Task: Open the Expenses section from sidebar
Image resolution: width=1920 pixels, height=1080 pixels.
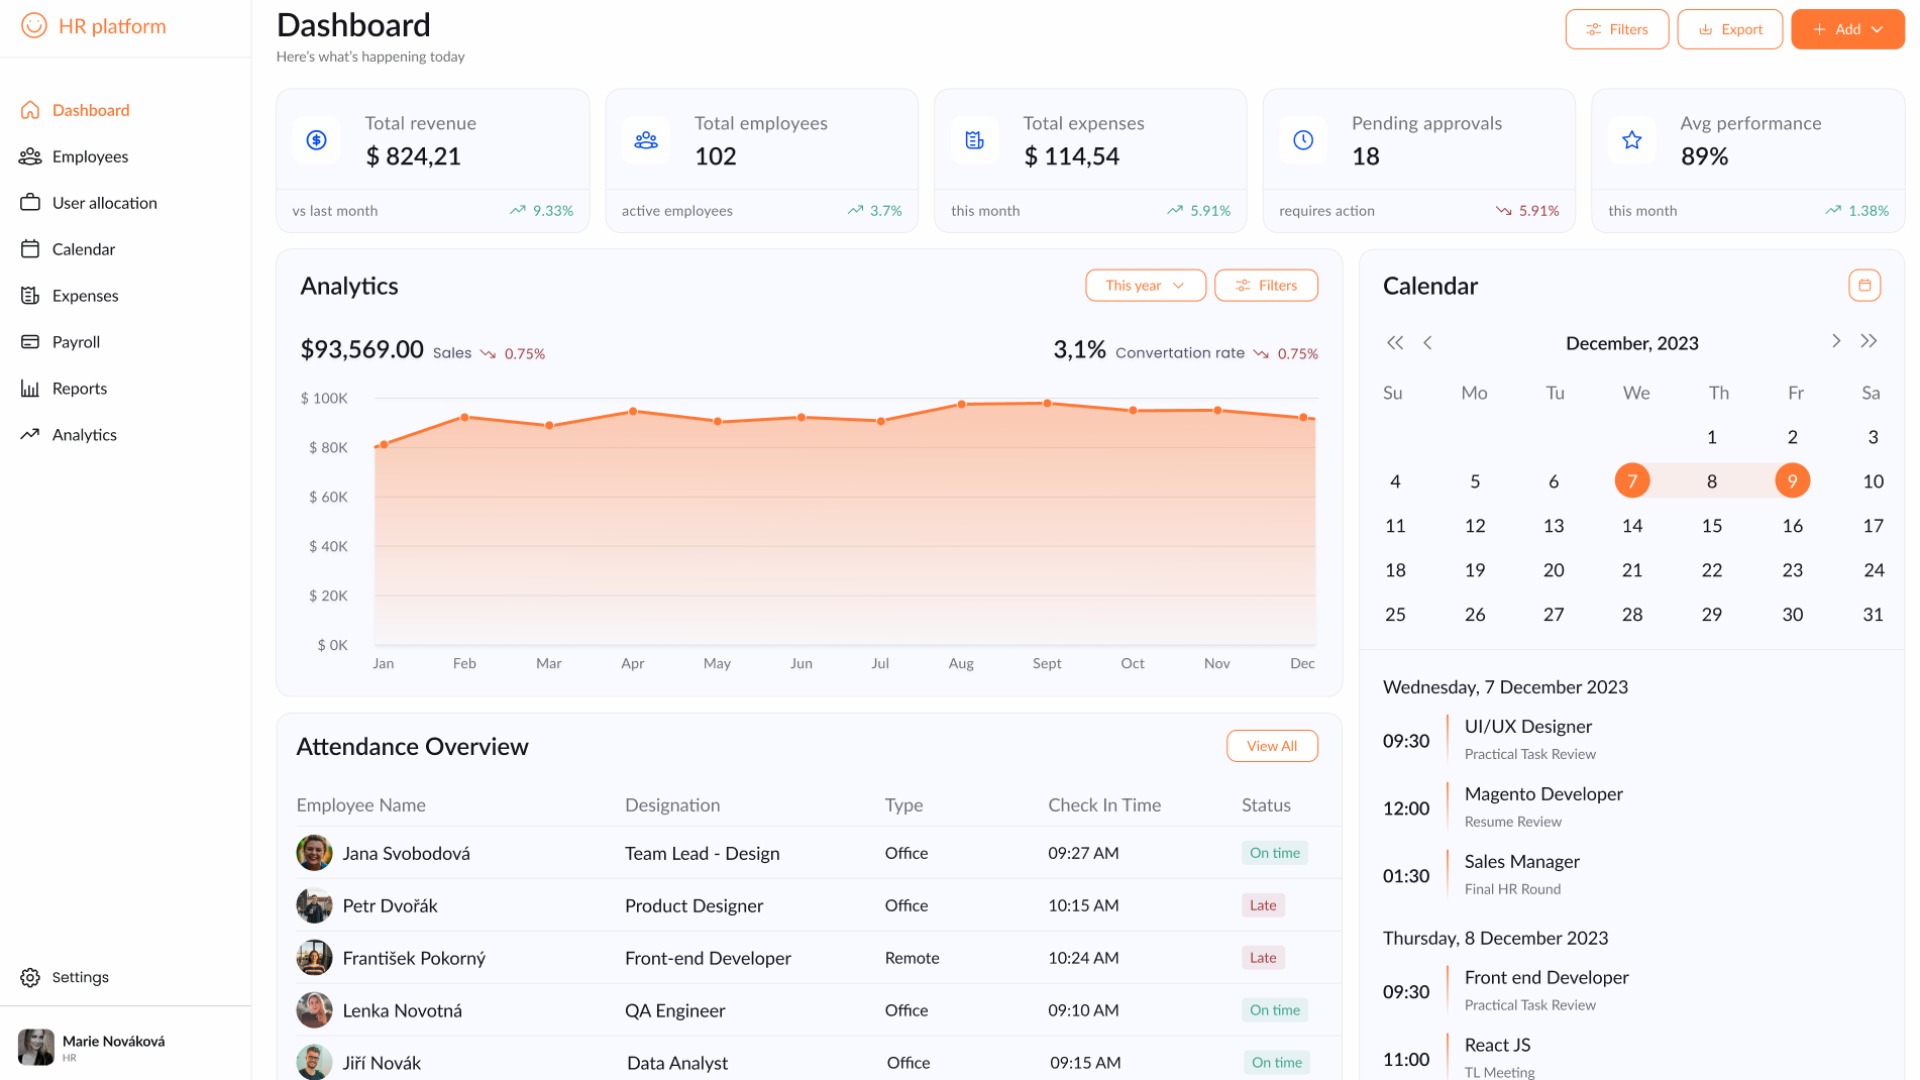Action: pyautogui.click(x=83, y=295)
